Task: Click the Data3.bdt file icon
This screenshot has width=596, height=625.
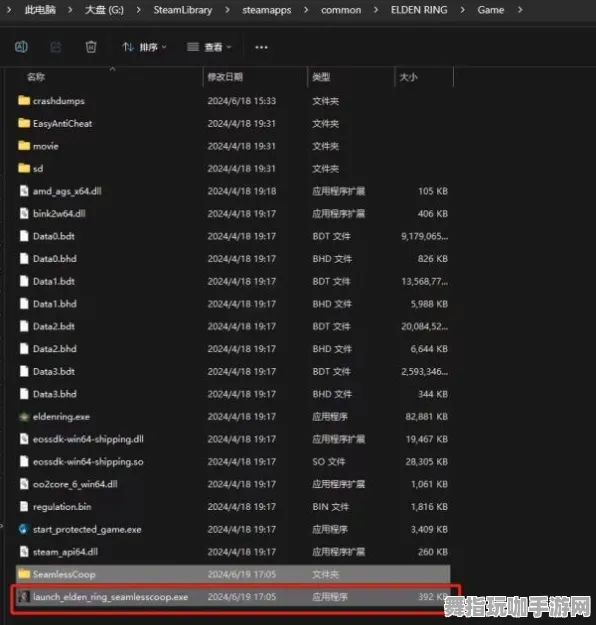Action: coord(24,371)
